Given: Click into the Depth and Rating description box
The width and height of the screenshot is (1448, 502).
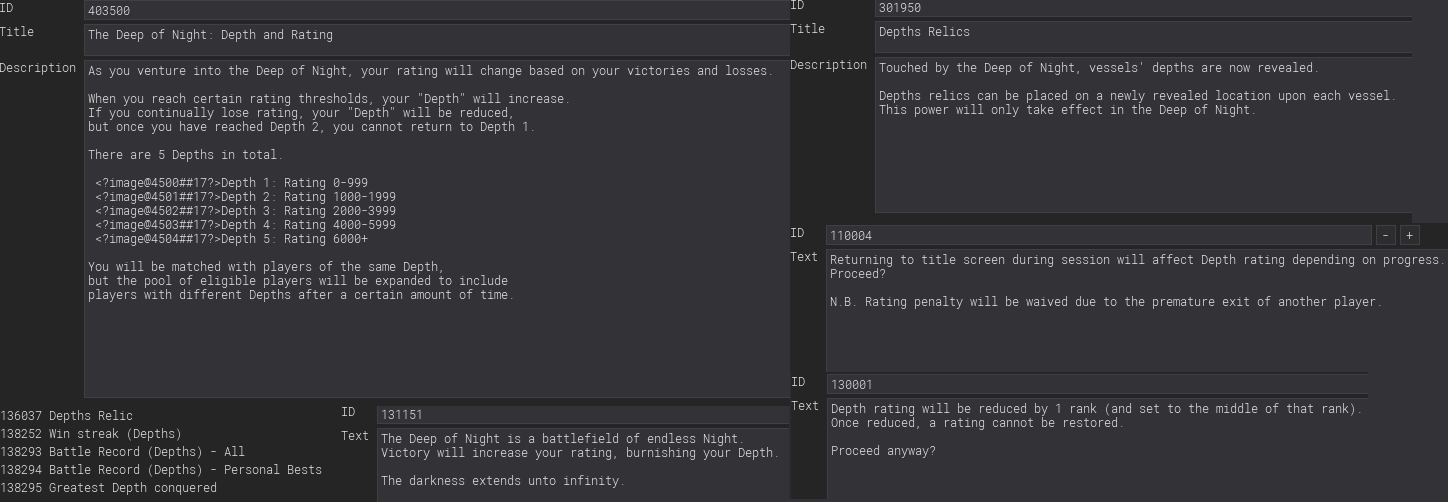Looking at the screenshot, I should click(437, 228).
